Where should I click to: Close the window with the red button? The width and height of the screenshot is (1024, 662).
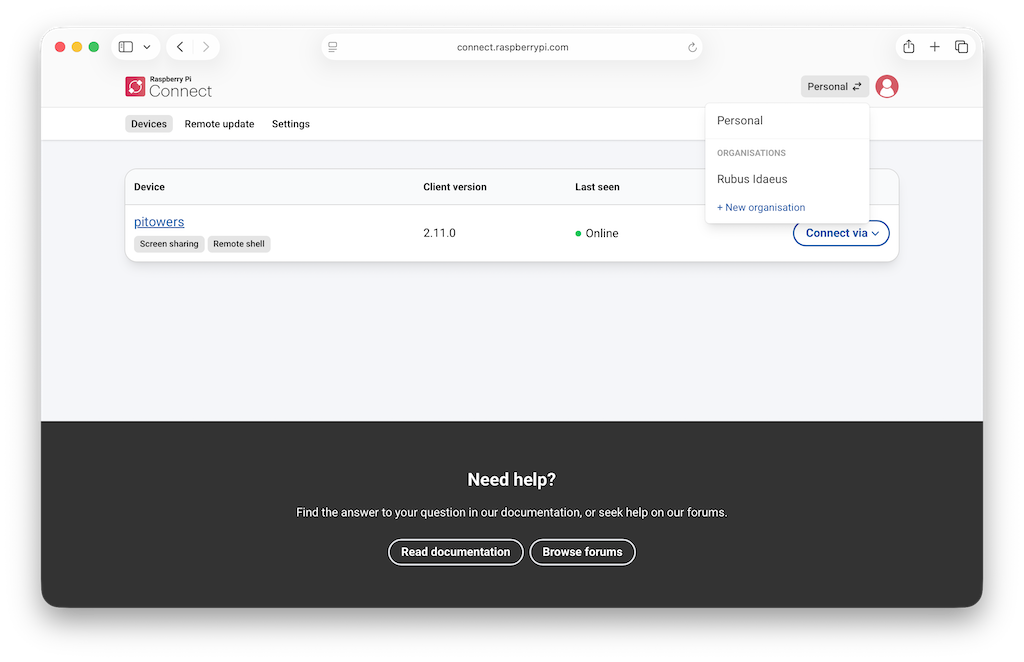(x=60, y=47)
